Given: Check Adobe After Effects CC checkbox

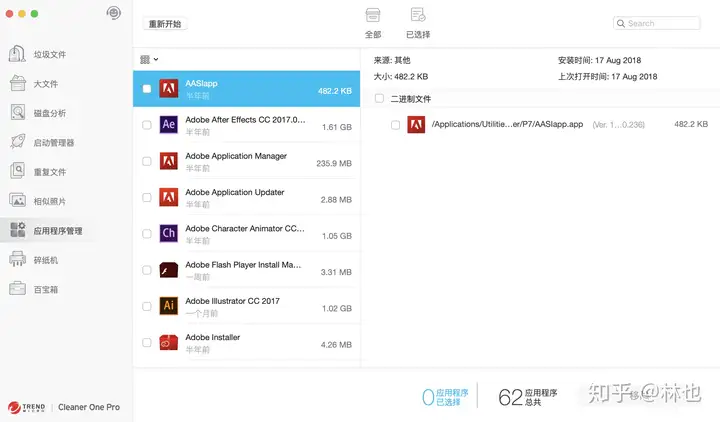Looking at the screenshot, I should click(x=146, y=125).
